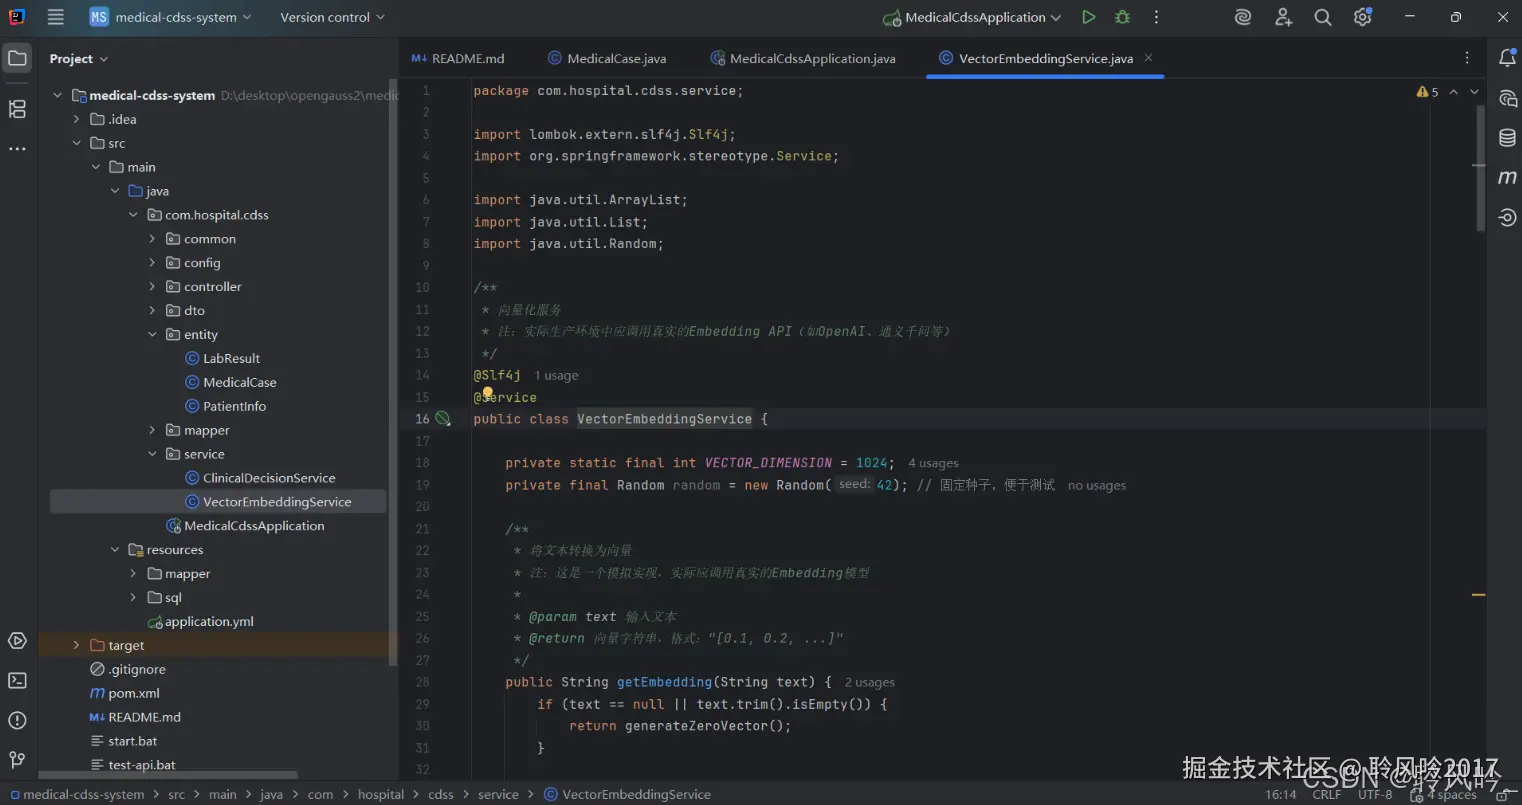This screenshot has width=1522, height=805.
Task: Debug MedicalCdssApplication
Action: click(1123, 17)
